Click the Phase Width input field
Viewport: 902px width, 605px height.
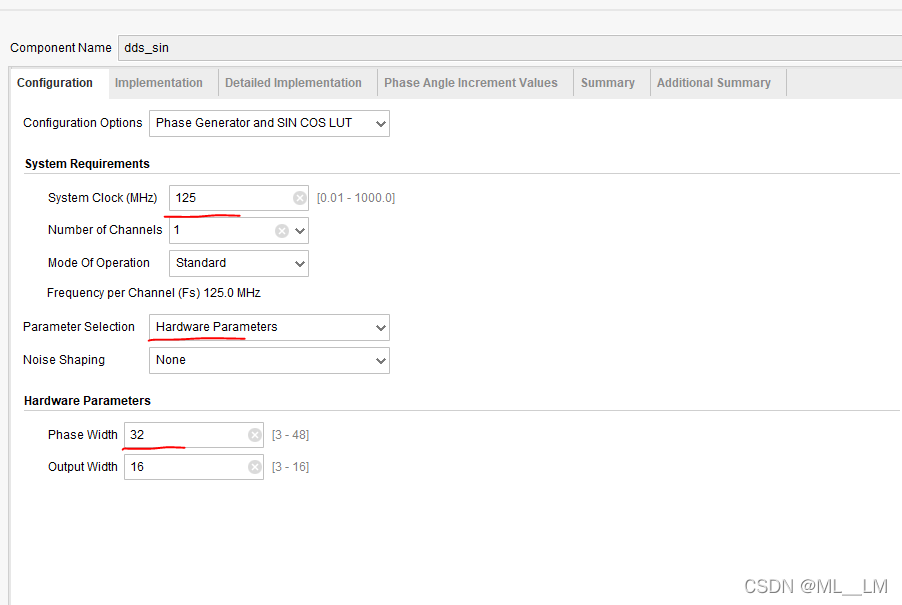click(x=194, y=435)
